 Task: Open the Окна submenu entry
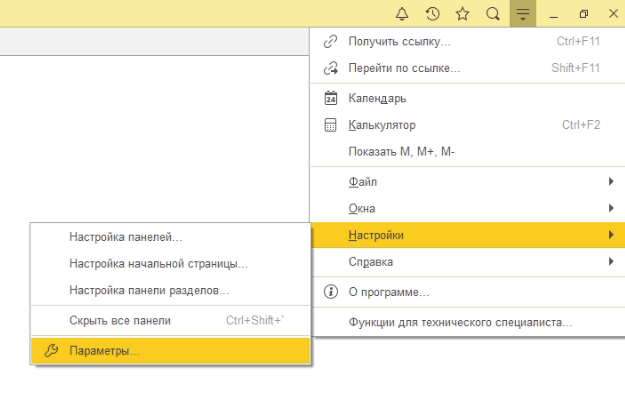pos(468,208)
